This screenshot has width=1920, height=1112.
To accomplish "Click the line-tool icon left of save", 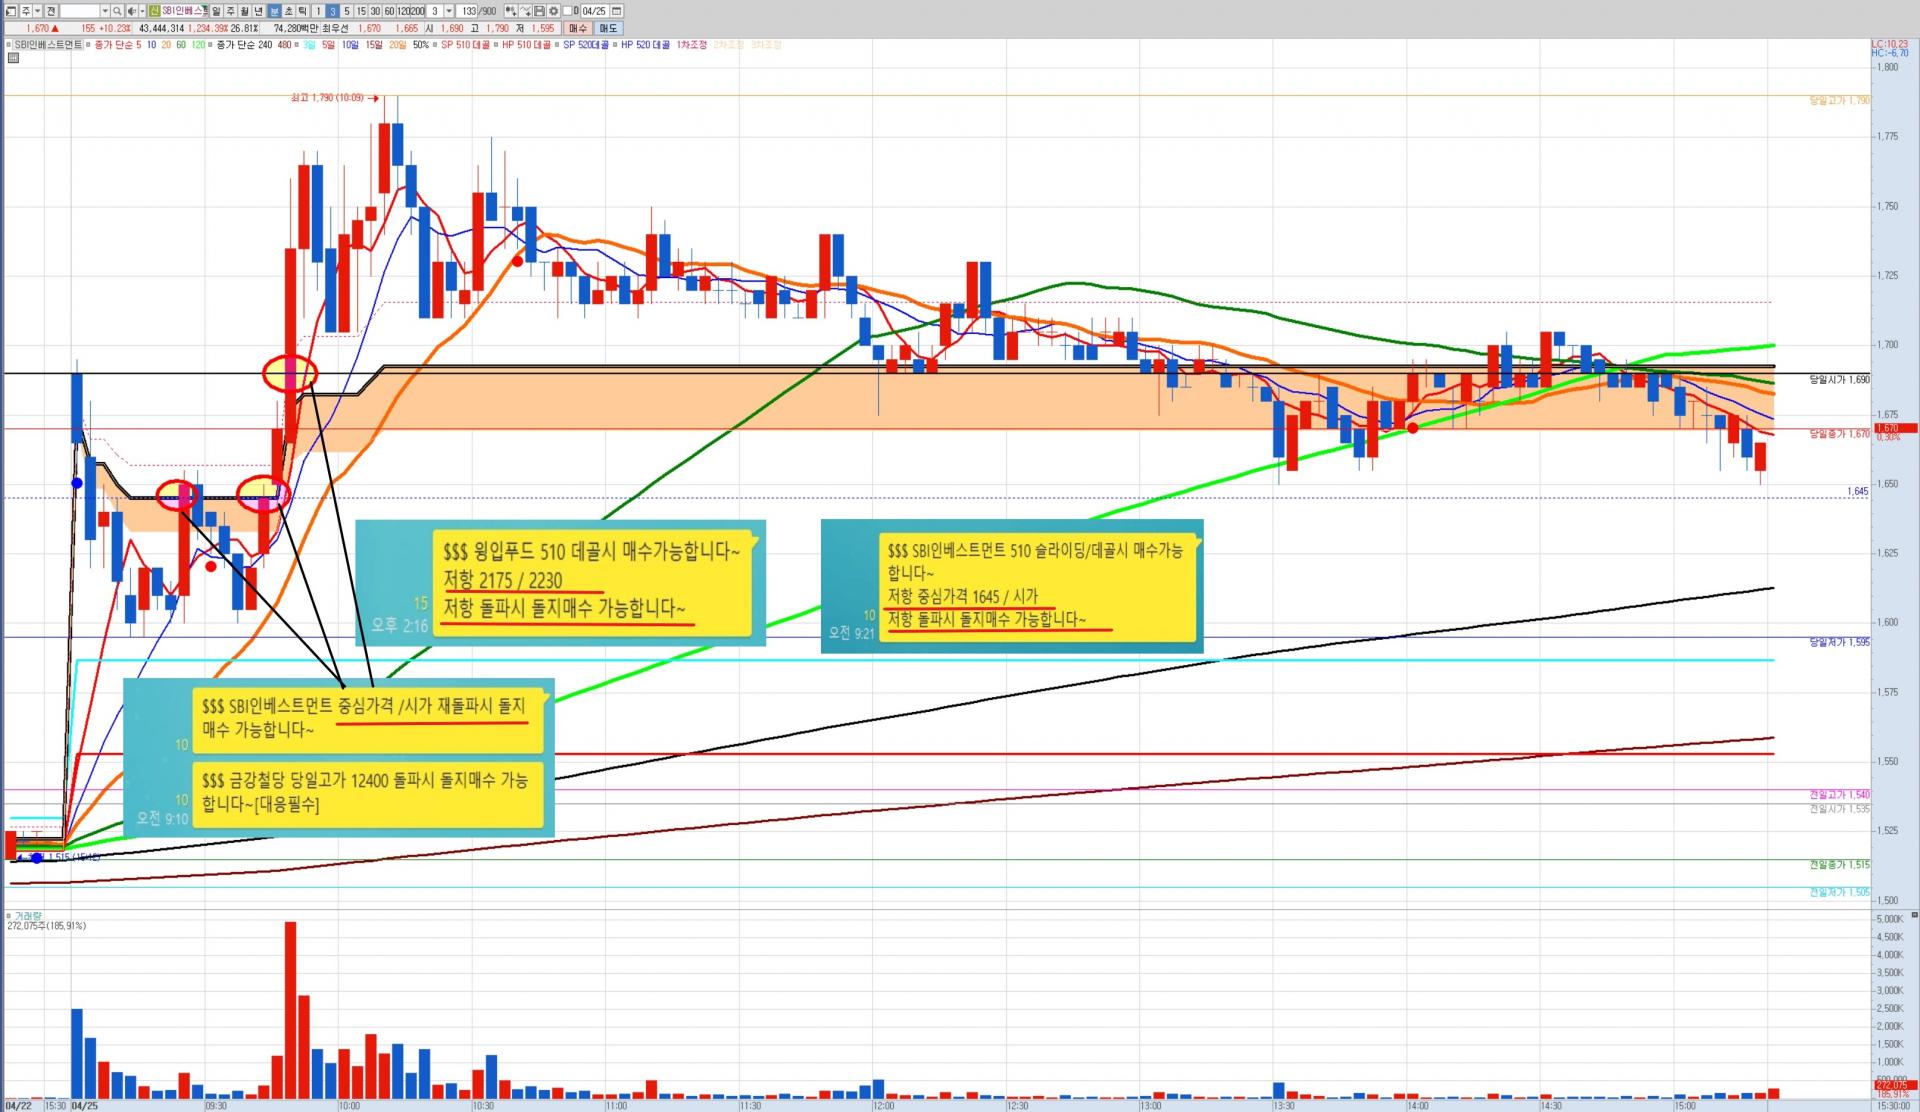I will pyautogui.click(x=525, y=11).
